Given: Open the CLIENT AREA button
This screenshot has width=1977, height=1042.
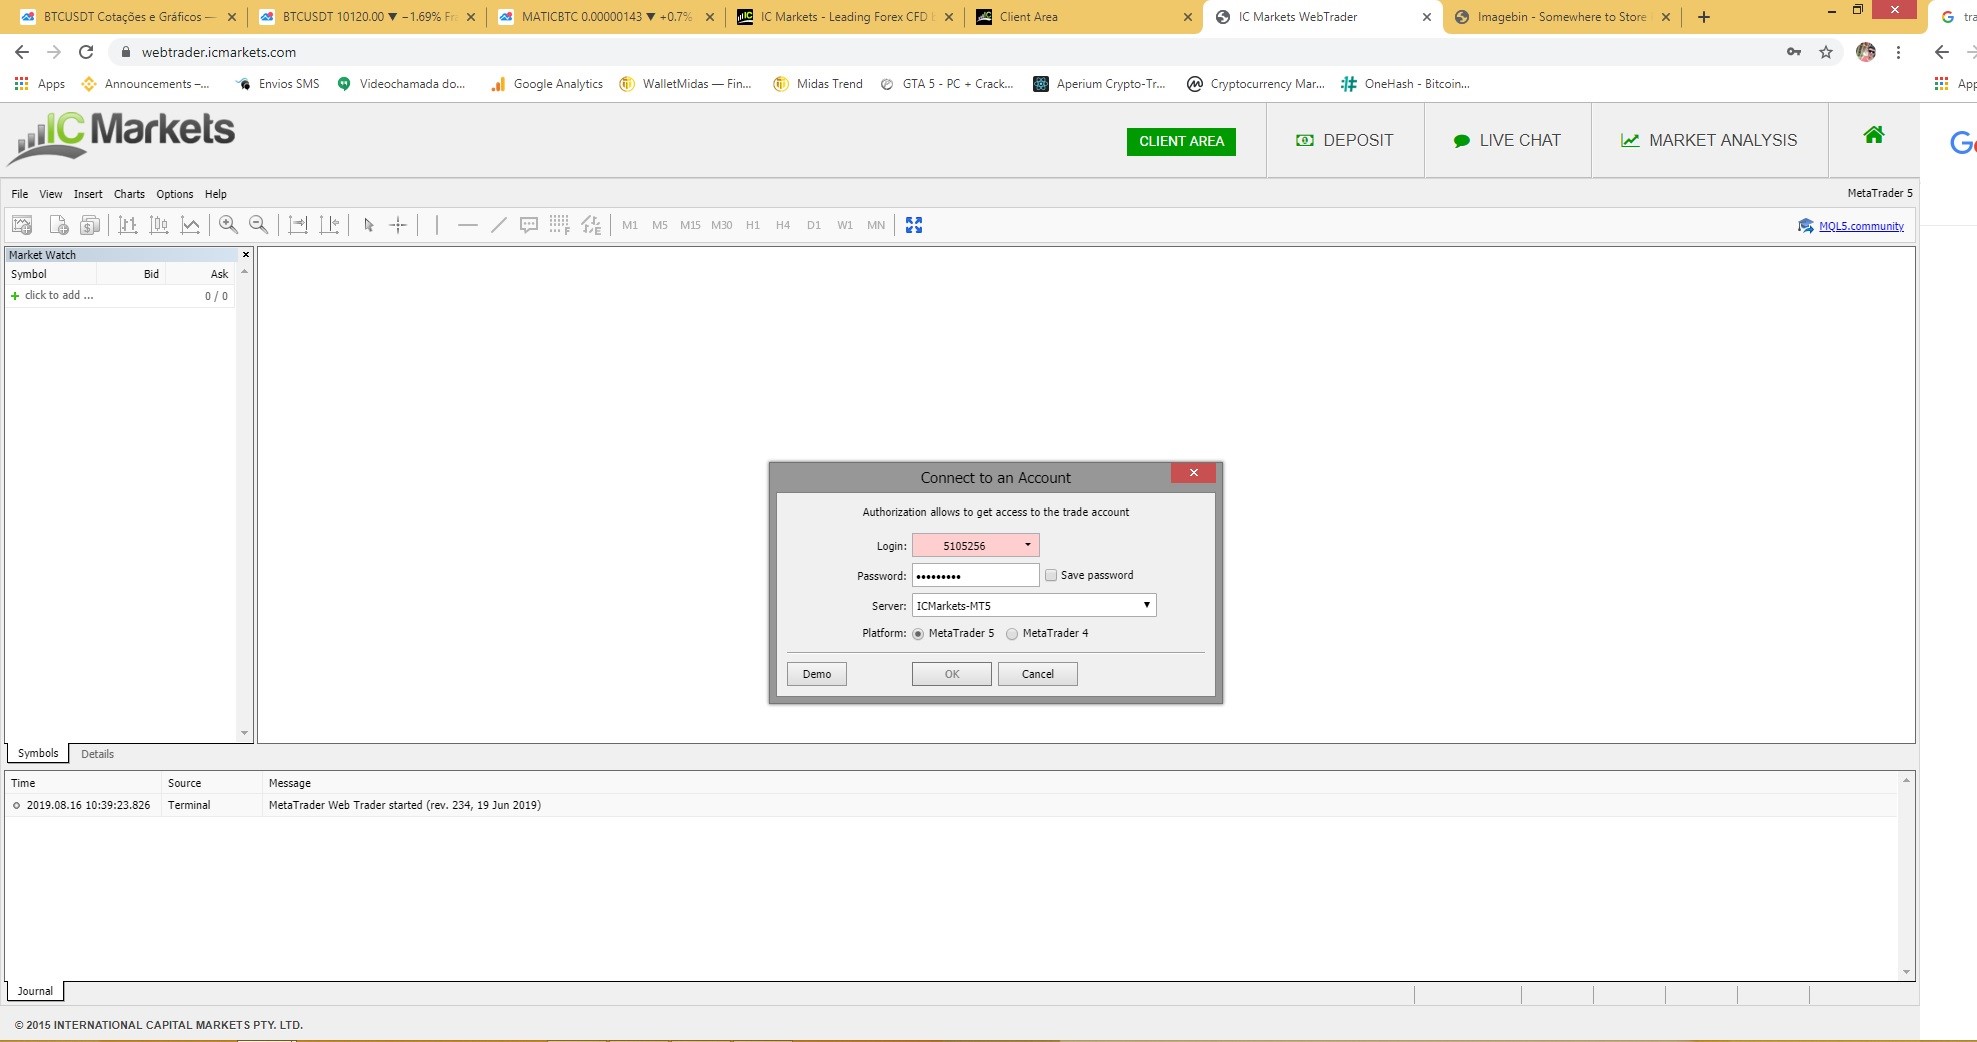Looking at the screenshot, I should 1181,141.
